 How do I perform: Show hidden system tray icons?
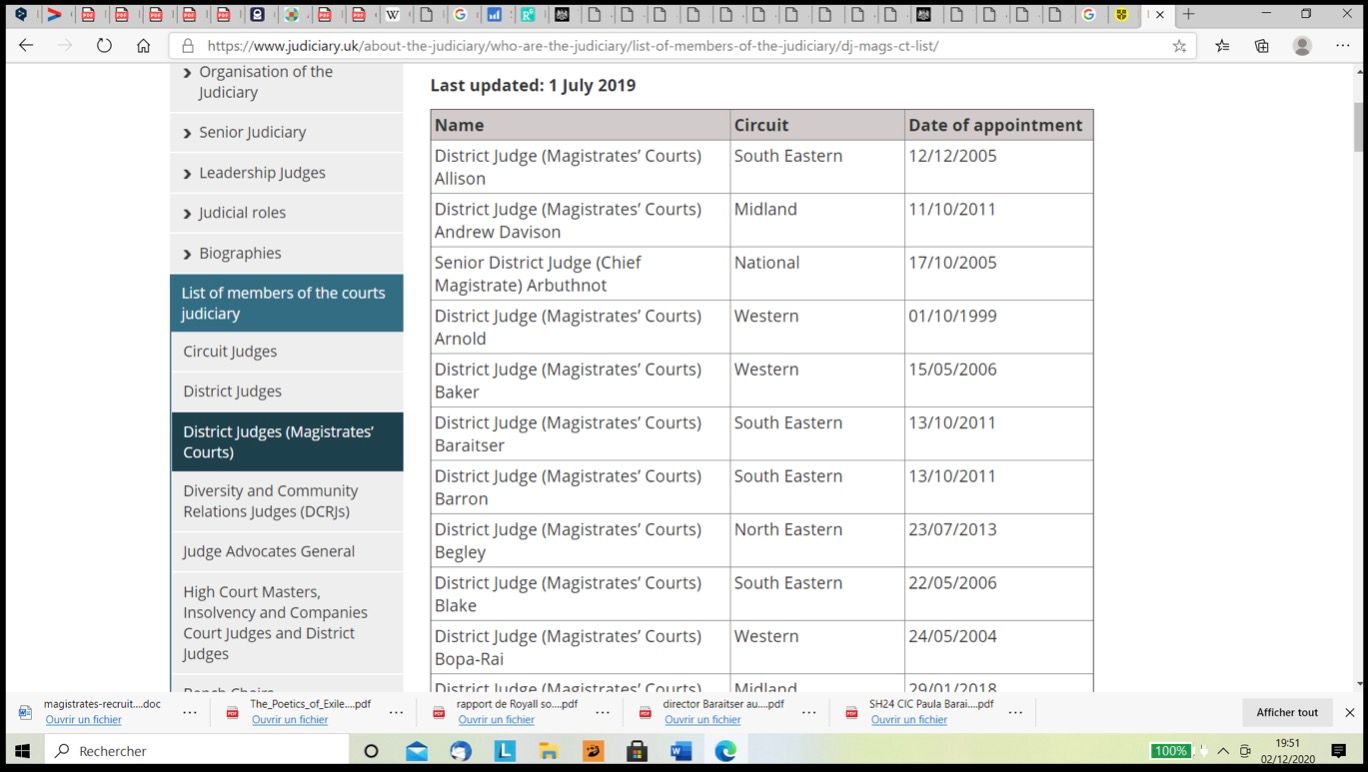[1223, 751]
